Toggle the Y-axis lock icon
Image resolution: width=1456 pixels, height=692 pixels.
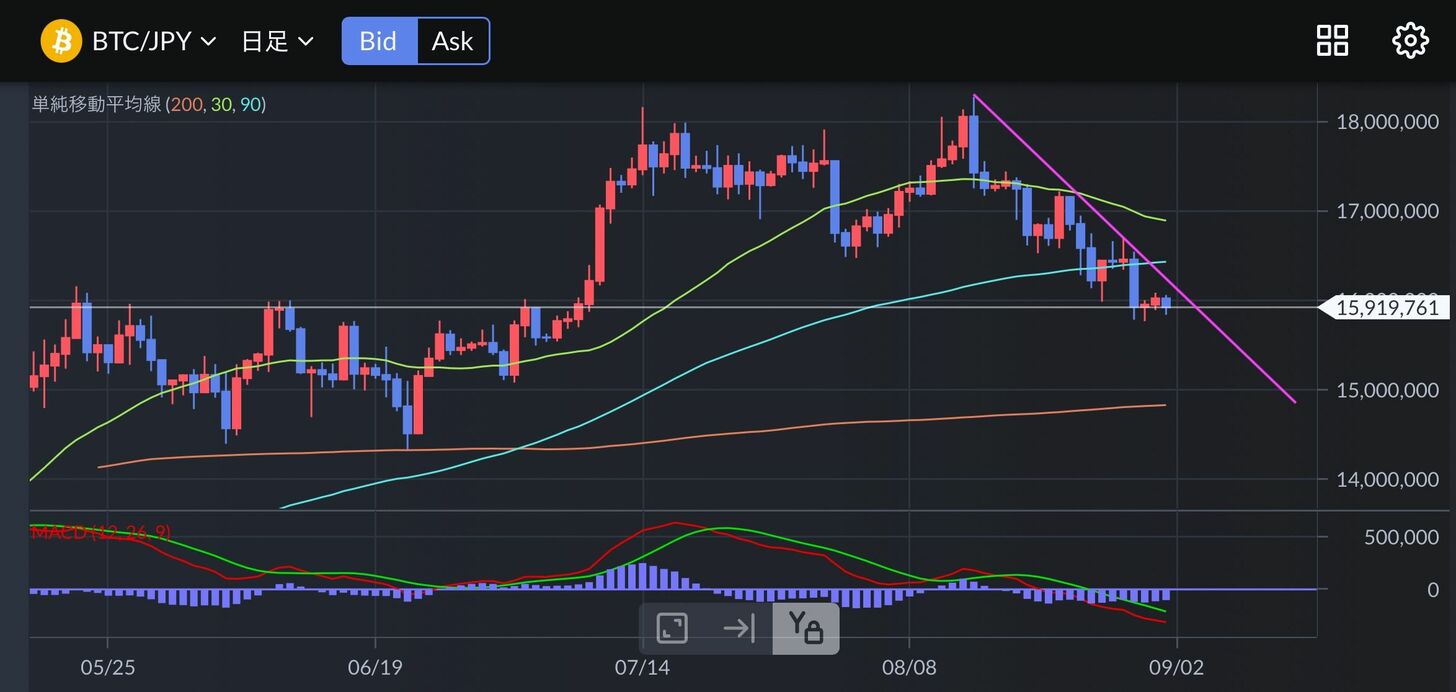(x=805, y=628)
